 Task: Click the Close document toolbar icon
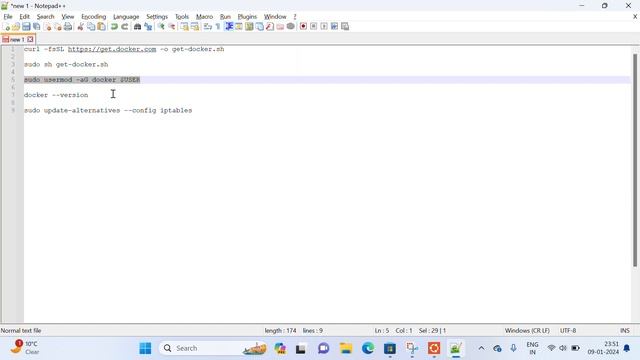(48, 27)
